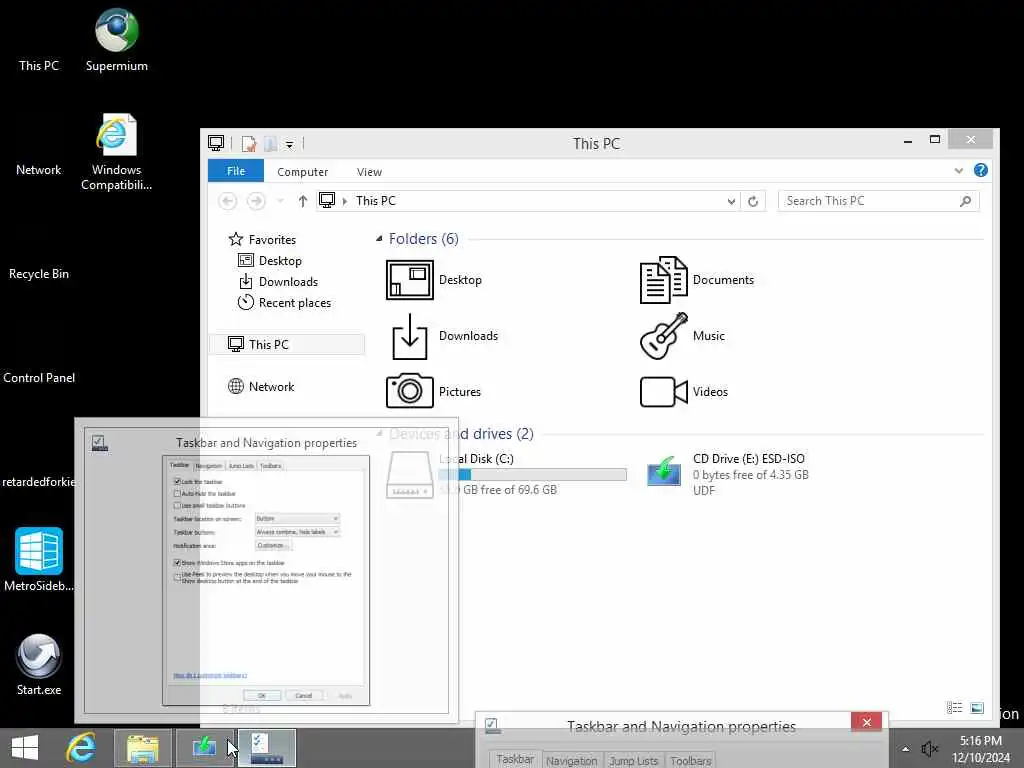This screenshot has width=1024, height=768.
Task: Select the Pictures camera folder icon
Action: tap(409, 391)
